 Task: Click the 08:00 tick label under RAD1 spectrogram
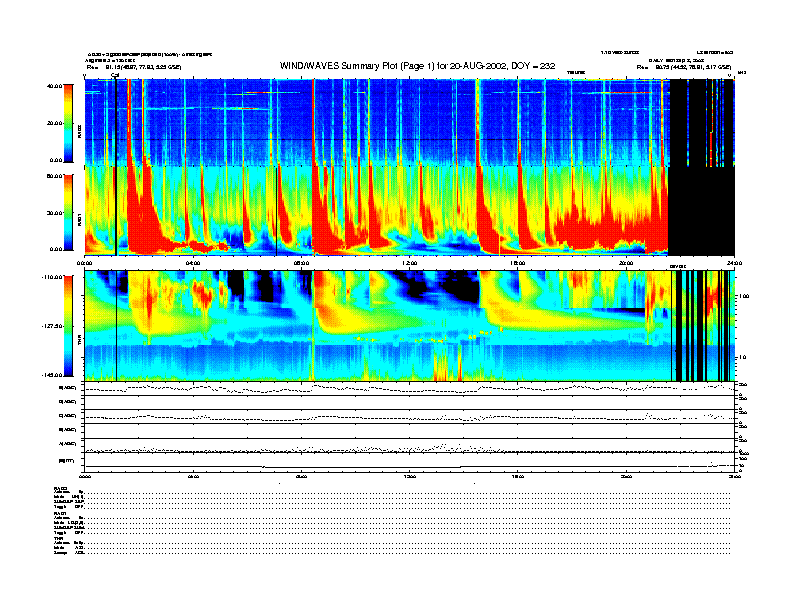[x=301, y=263]
